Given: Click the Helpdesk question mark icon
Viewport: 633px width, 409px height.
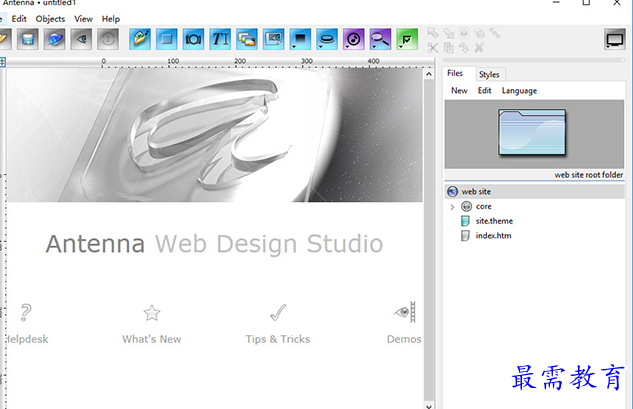Looking at the screenshot, I should click(x=26, y=313).
